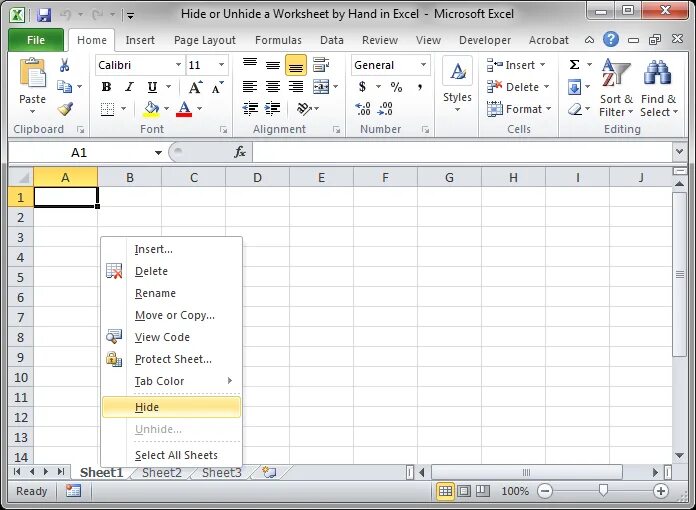This screenshot has height=510, width=696.
Task: Toggle Center text alignment
Action: coord(273,87)
